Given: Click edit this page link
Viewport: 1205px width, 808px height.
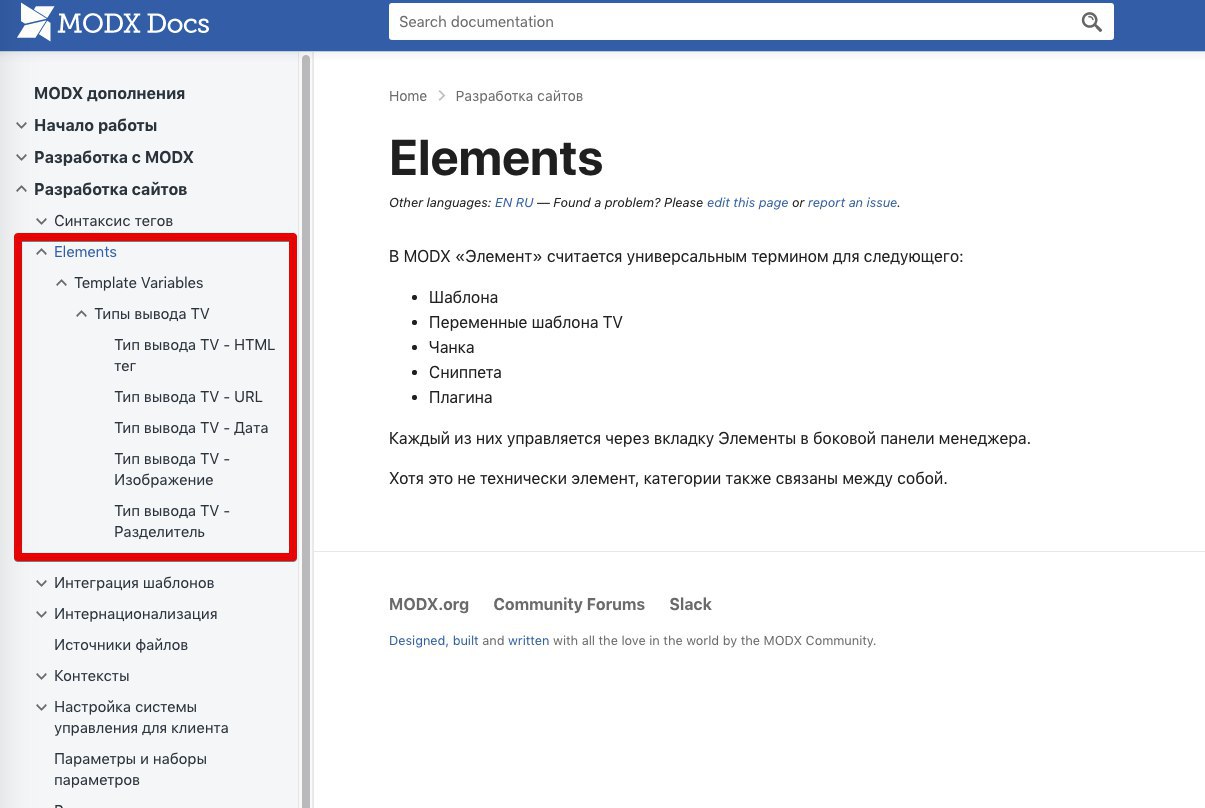Looking at the screenshot, I should pos(747,202).
